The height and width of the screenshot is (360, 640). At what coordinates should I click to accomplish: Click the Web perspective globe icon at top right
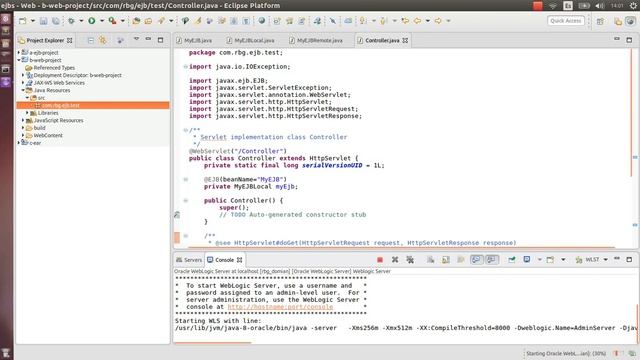click(x=631, y=21)
